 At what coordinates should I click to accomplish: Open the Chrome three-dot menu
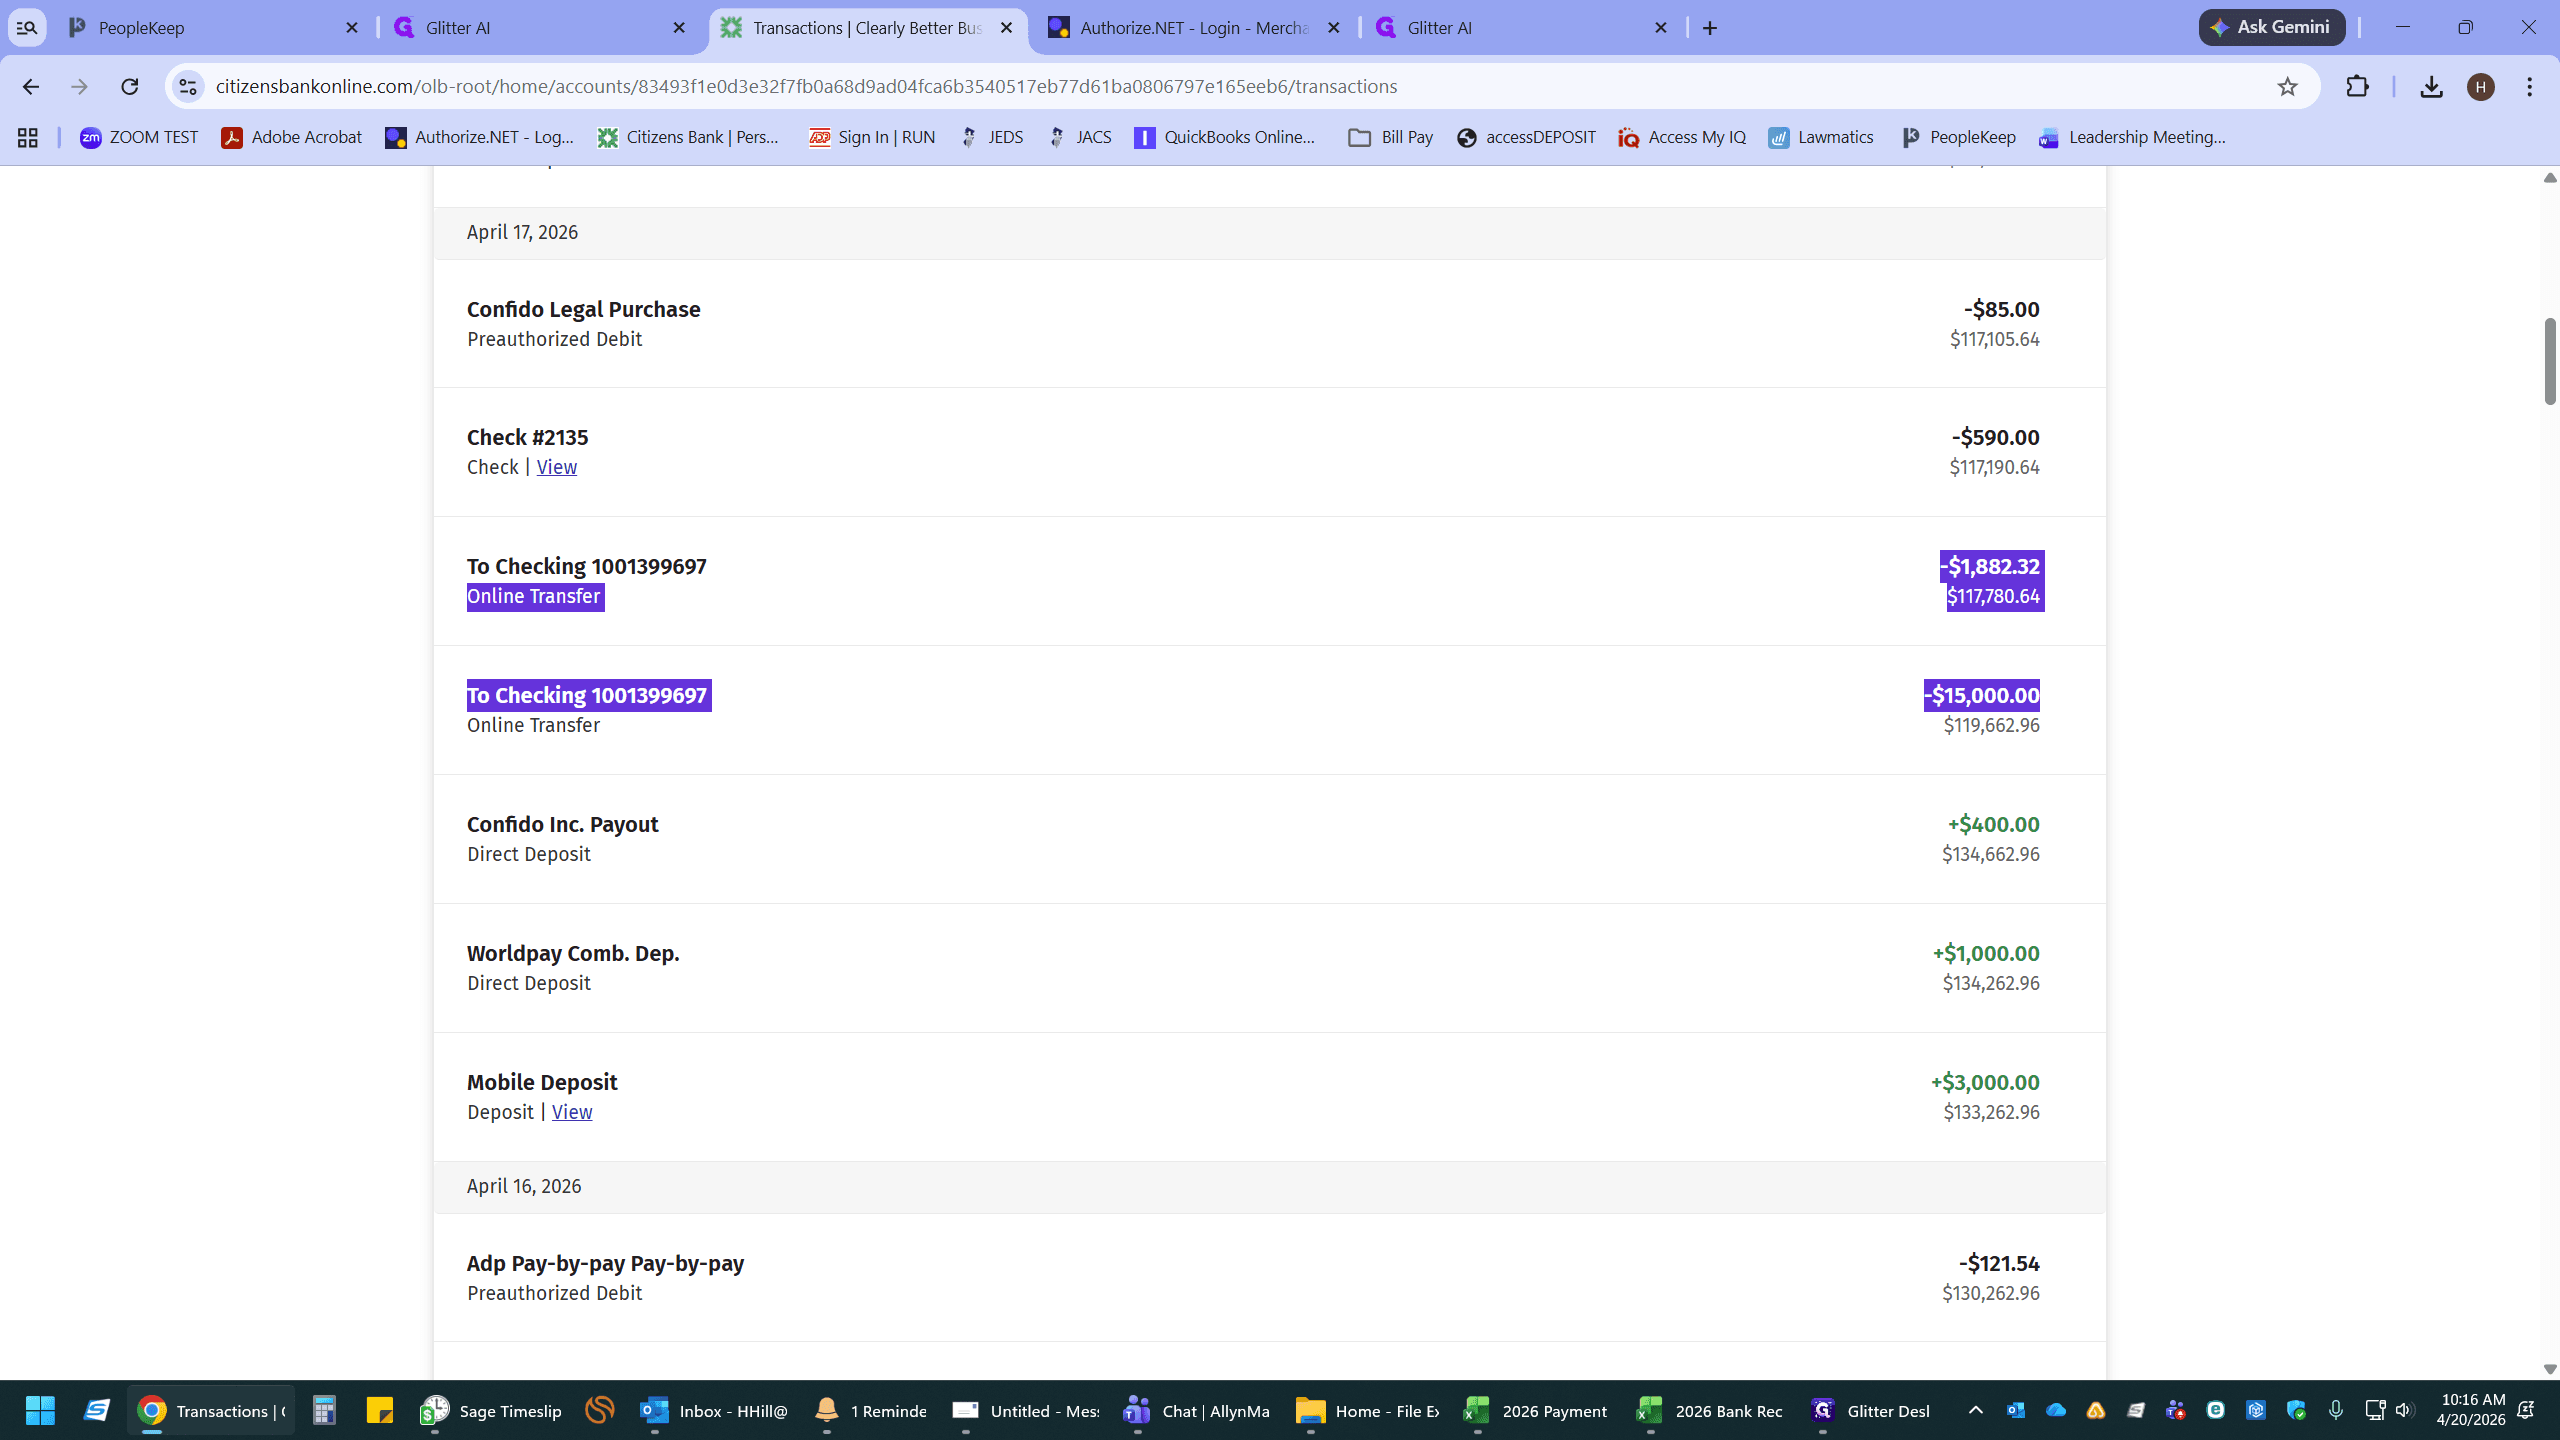[2530, 87]
